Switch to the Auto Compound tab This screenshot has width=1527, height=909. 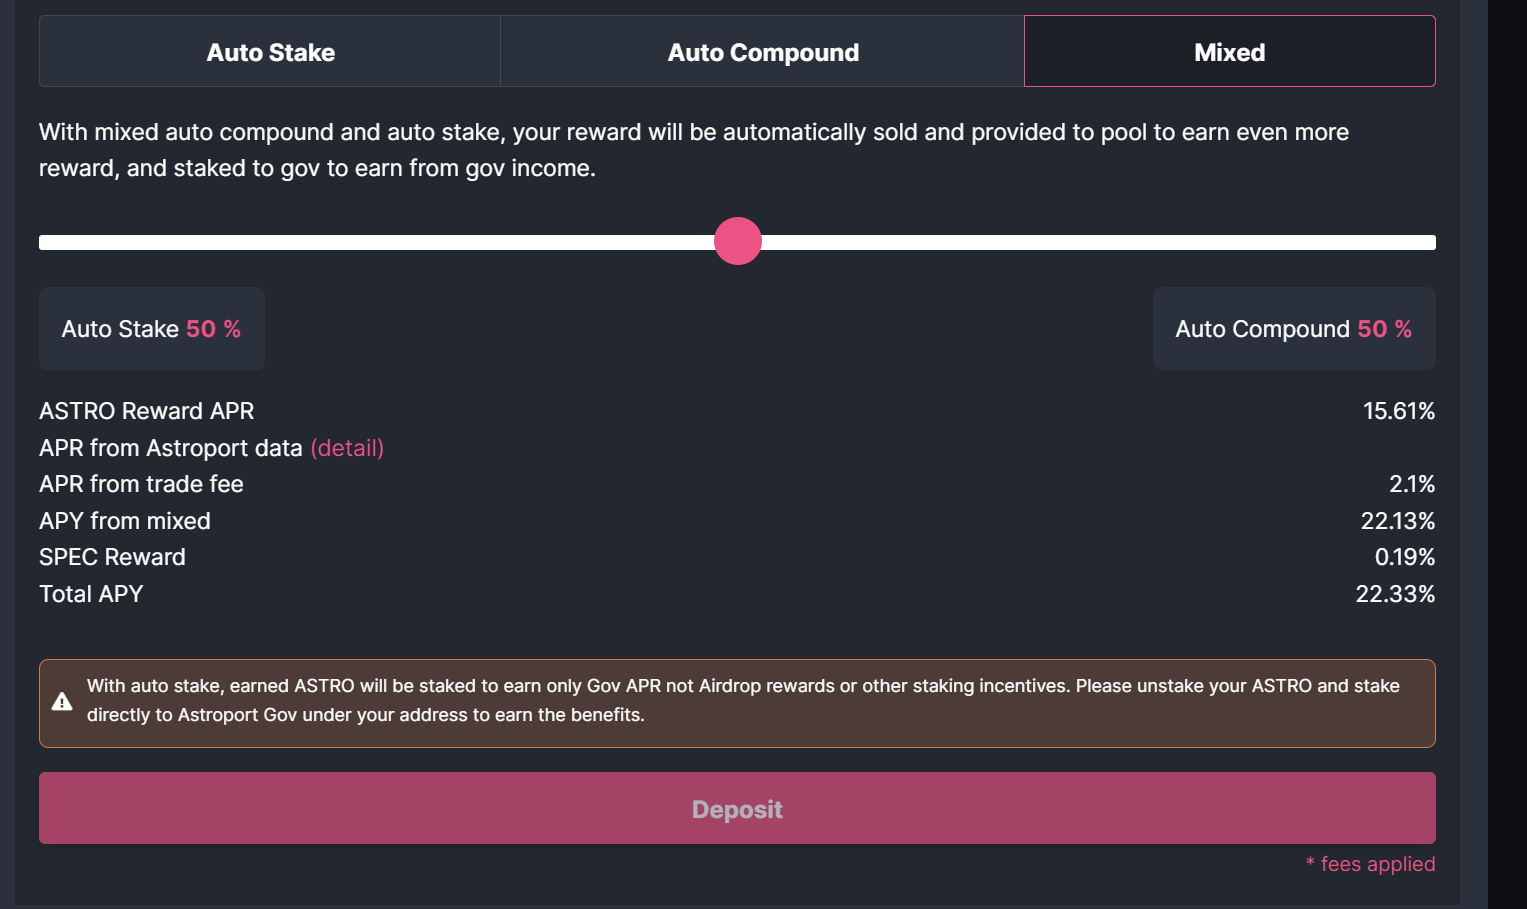tap(762, 52)
